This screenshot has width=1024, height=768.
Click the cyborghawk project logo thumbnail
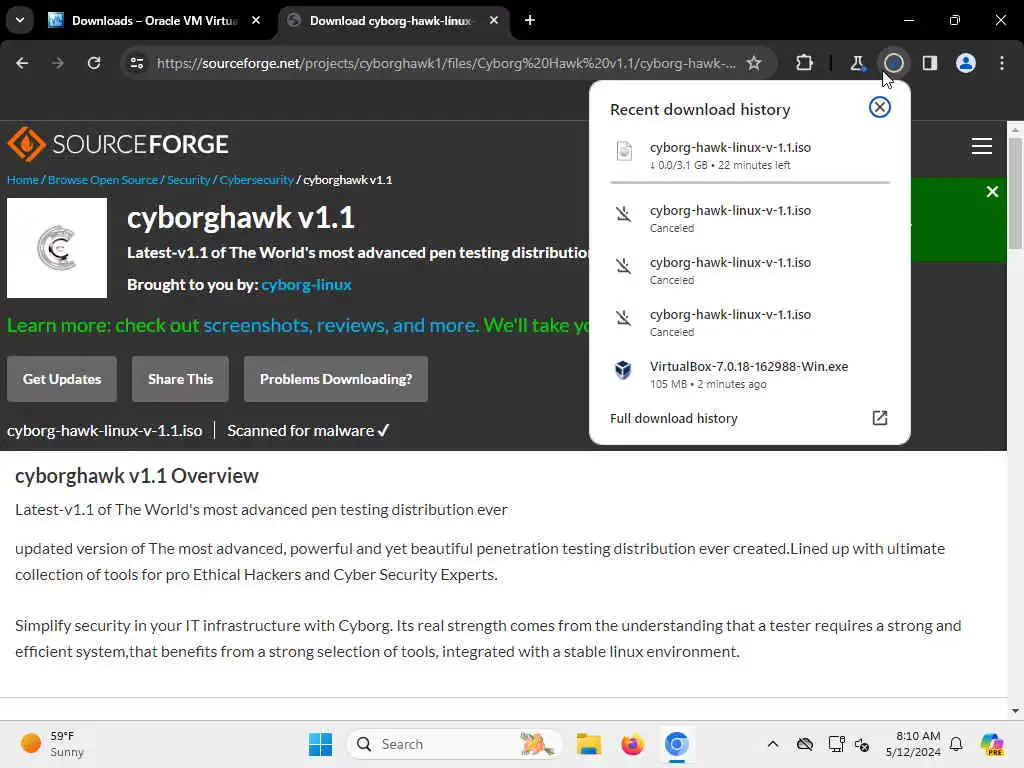pos(57,248)
